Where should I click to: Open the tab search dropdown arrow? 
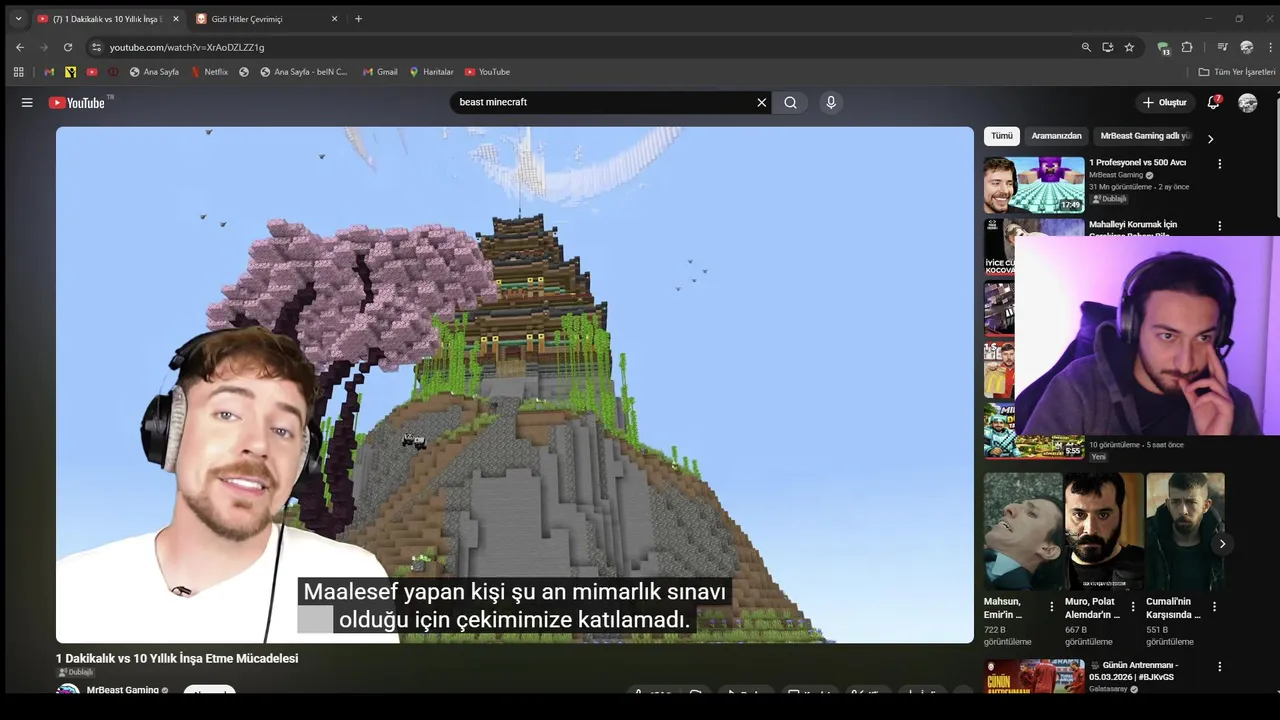click(x=18, y=19)
